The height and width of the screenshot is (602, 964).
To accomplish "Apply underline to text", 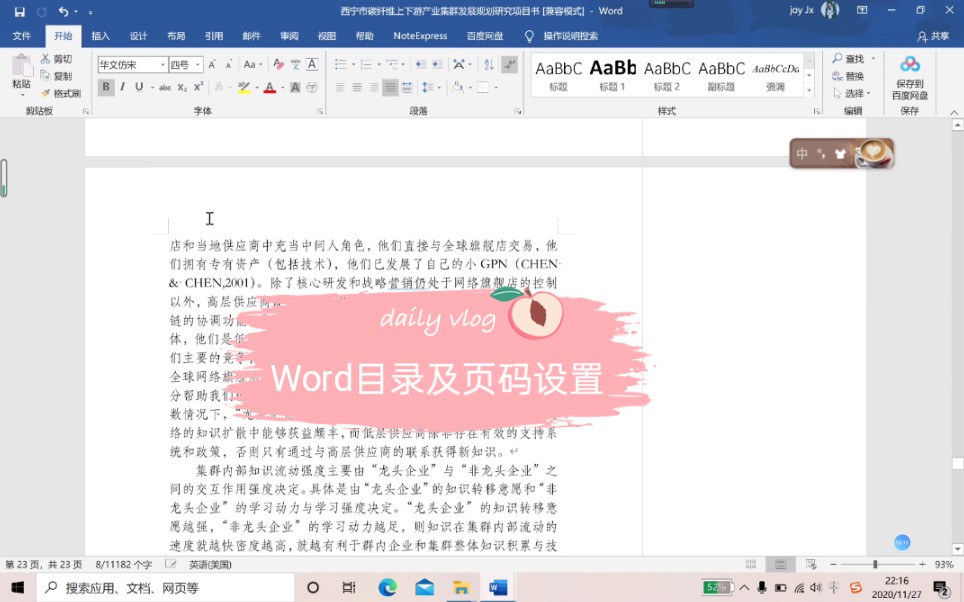I will click(137, 85).
